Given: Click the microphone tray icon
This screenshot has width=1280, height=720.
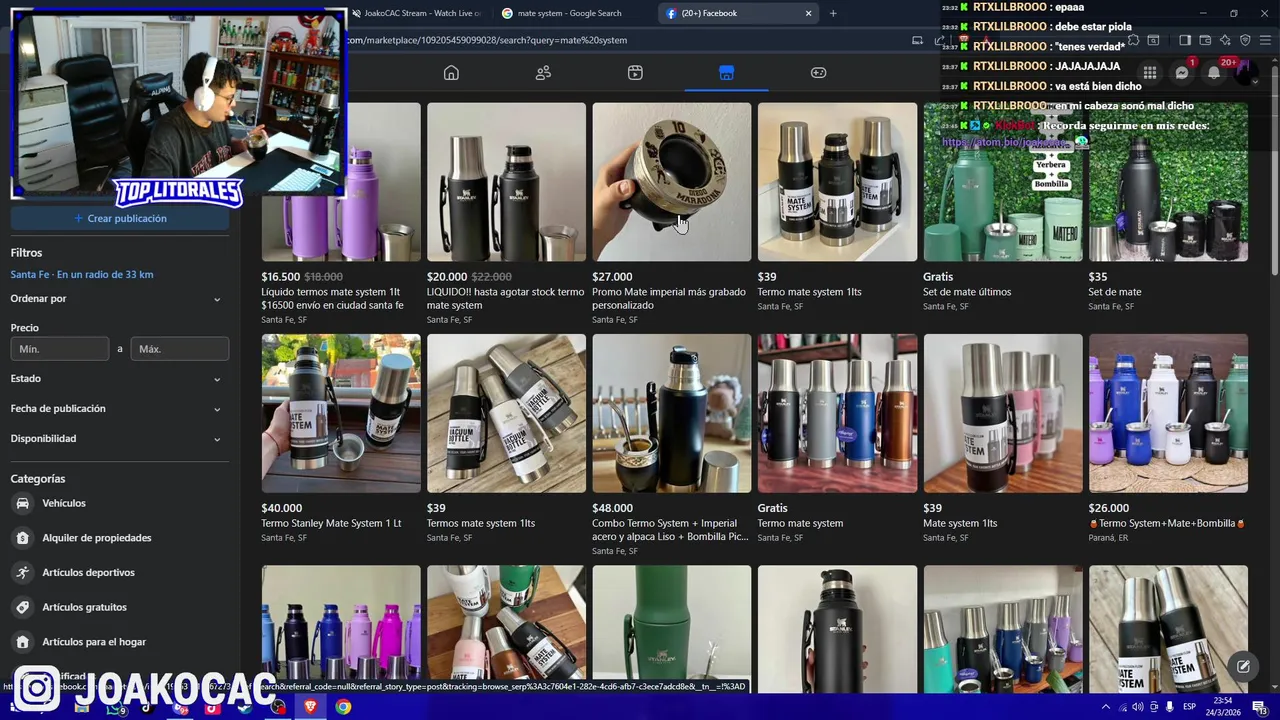Looking at the screenshot, I should click(1169, 707).
